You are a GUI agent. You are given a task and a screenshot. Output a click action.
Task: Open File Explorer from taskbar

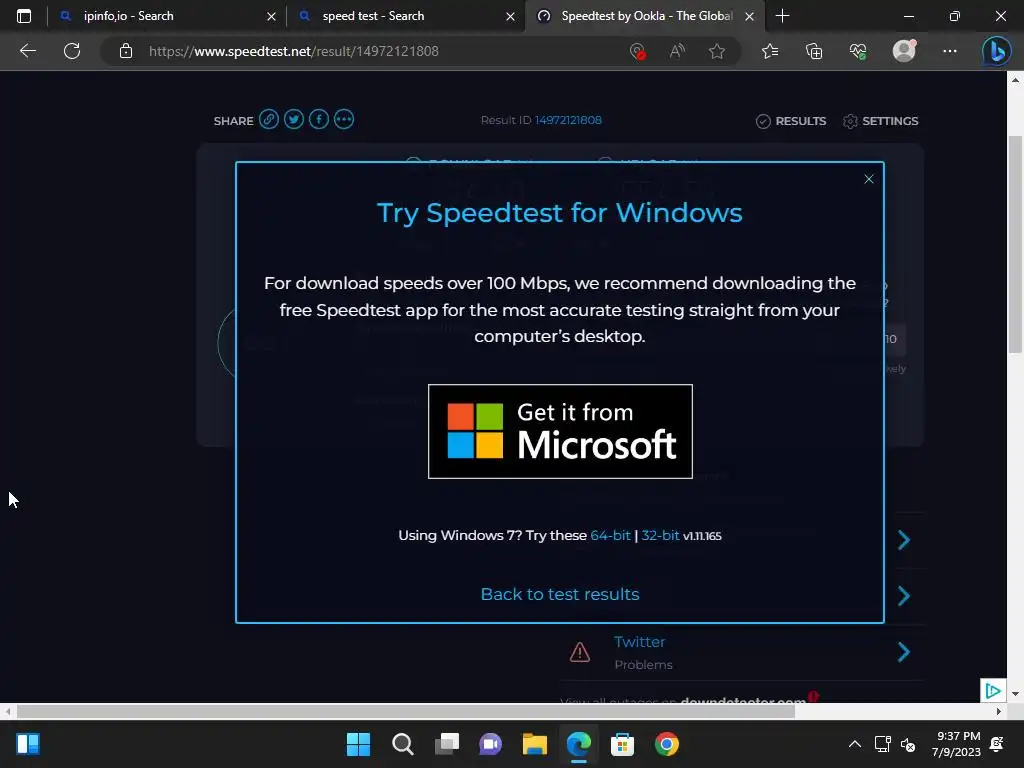(x=535, y=744)
